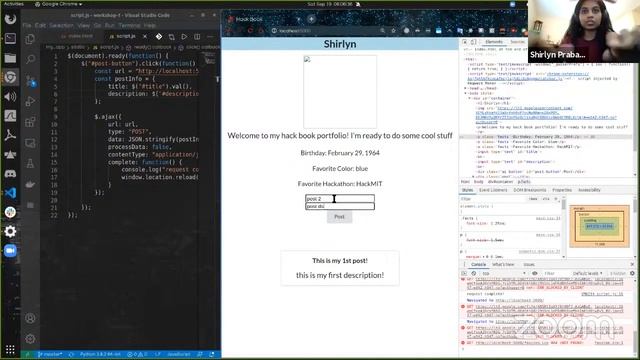Open the script.js:16 console source link
The width and height of the screenshot is (640, 360).
click(602, 294)
